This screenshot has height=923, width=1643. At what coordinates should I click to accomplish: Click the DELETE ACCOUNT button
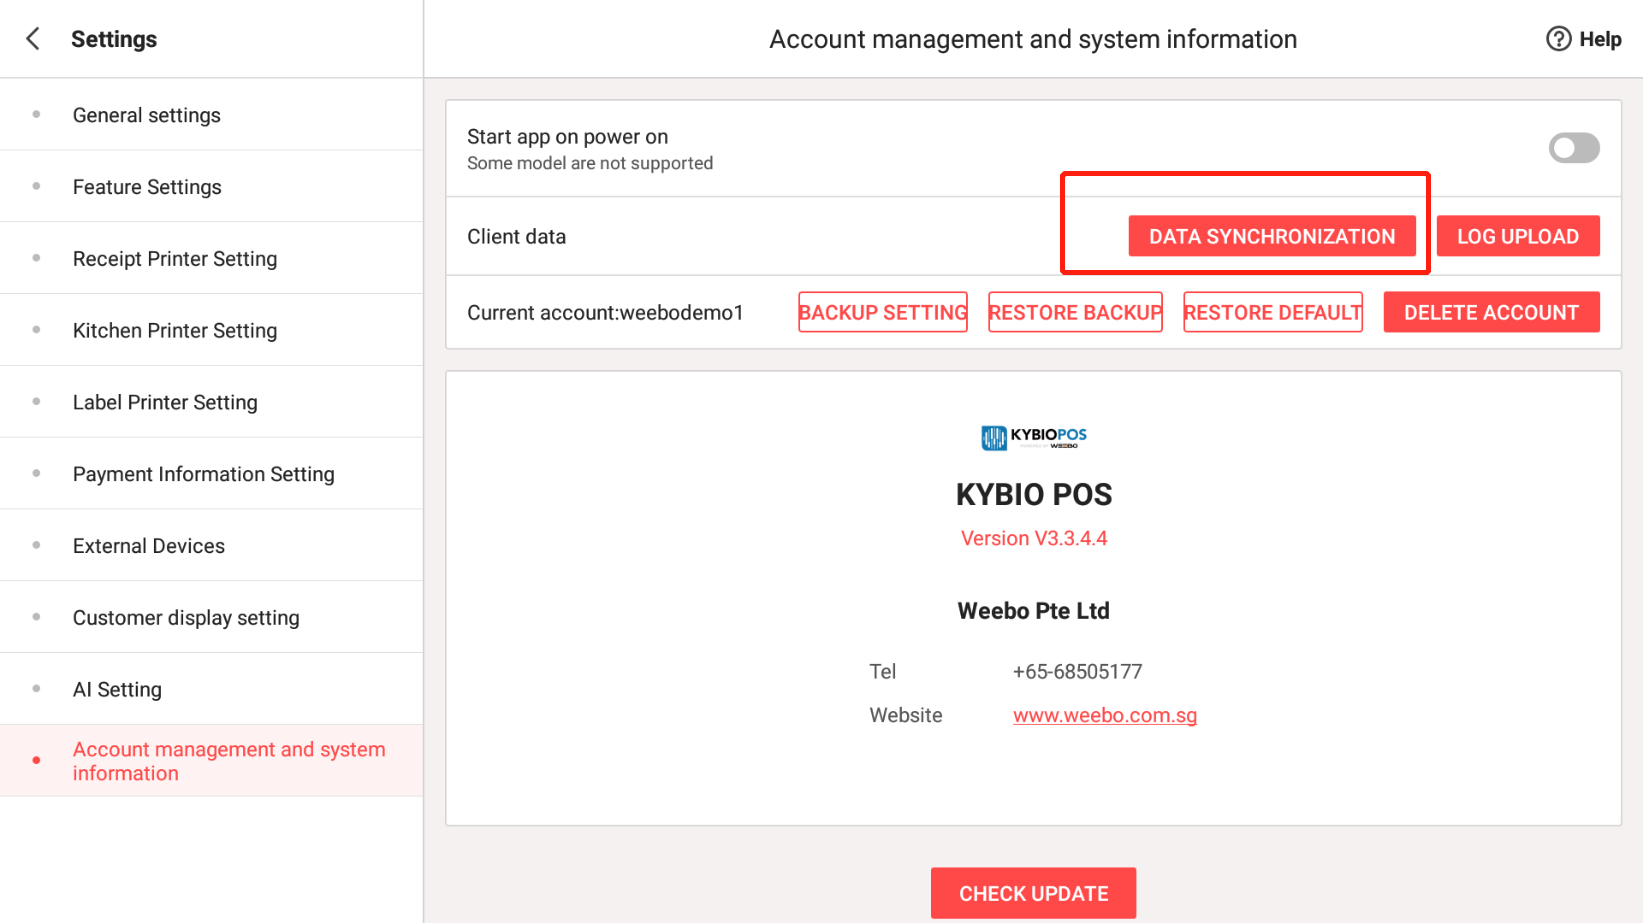[x=1491, y=312]
